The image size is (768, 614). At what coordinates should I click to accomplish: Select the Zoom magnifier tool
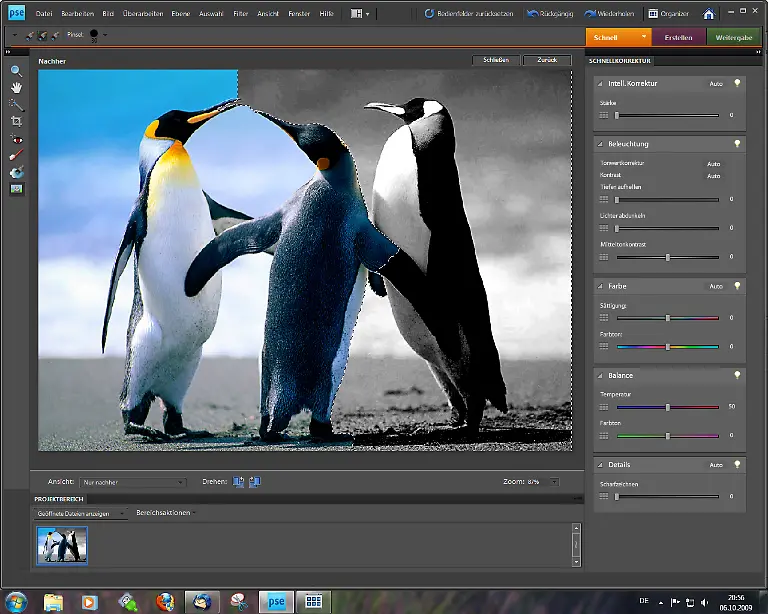click(x=17, y=71)
